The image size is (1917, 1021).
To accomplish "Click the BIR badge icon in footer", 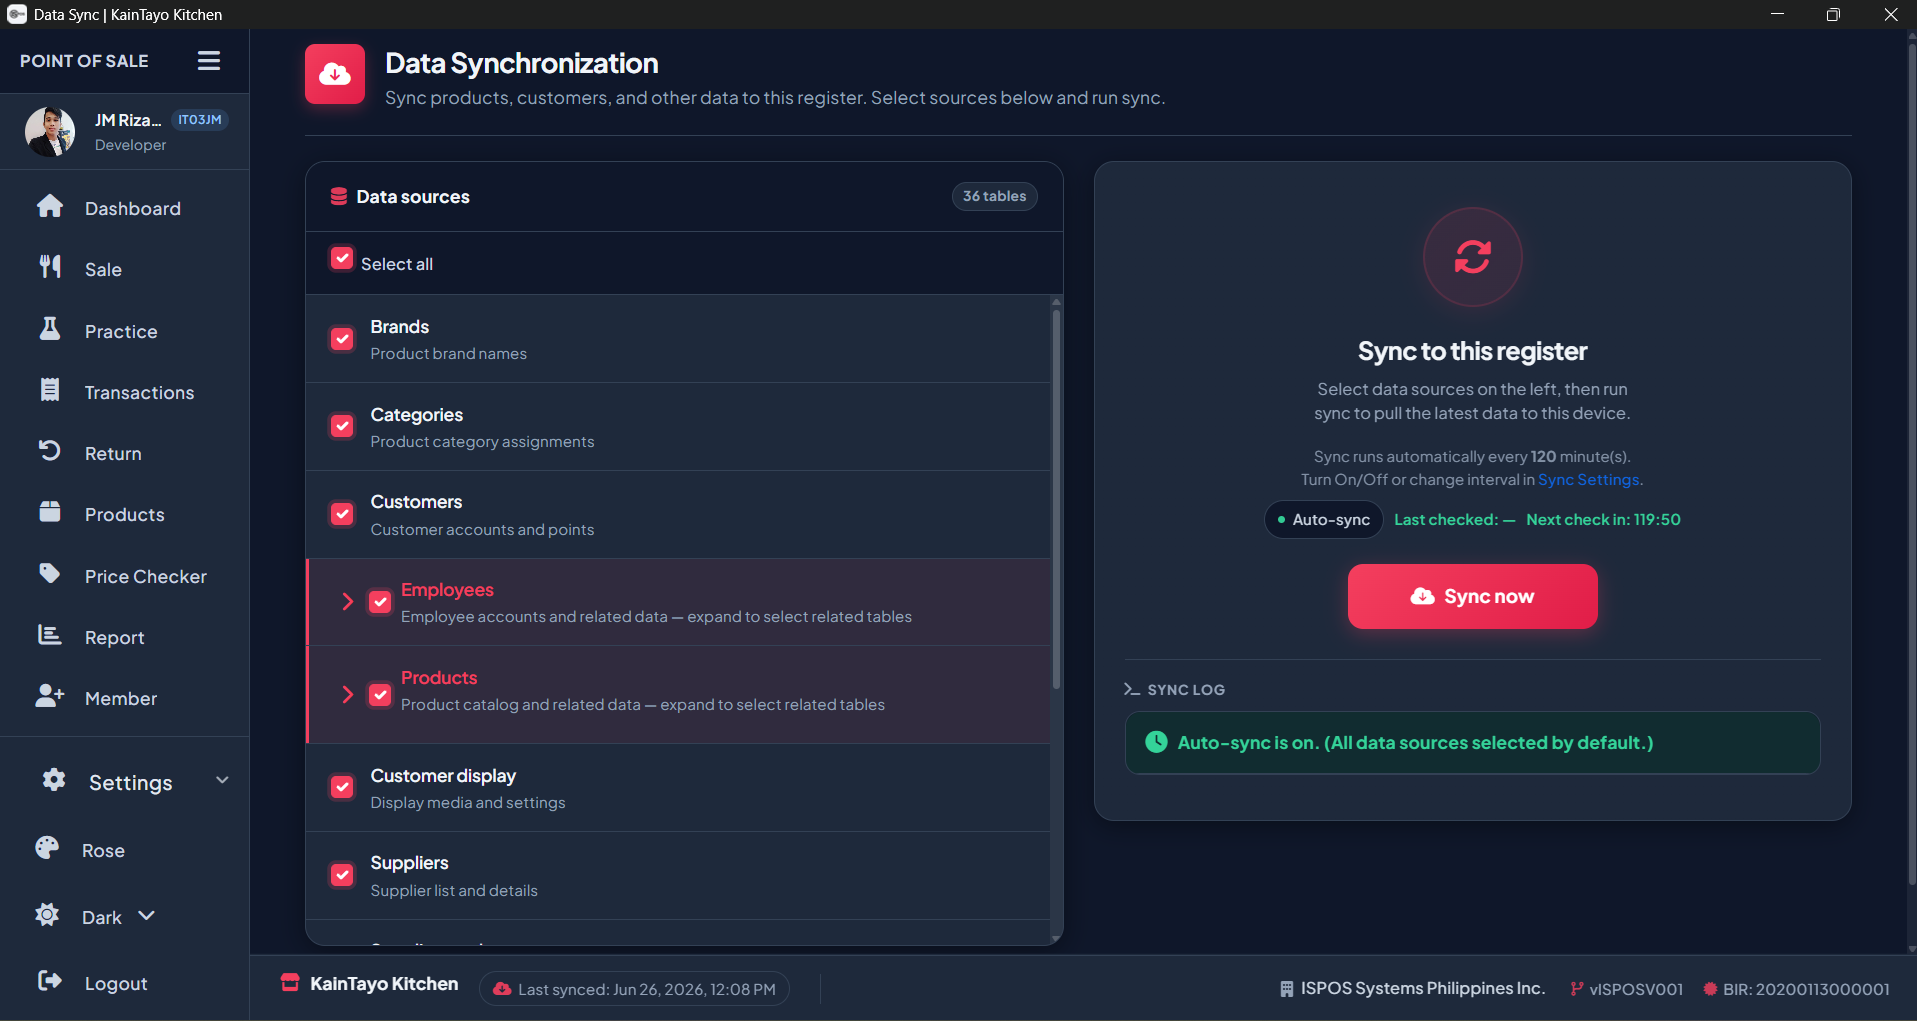I will pyautogui.click(x=1710, y=989).
